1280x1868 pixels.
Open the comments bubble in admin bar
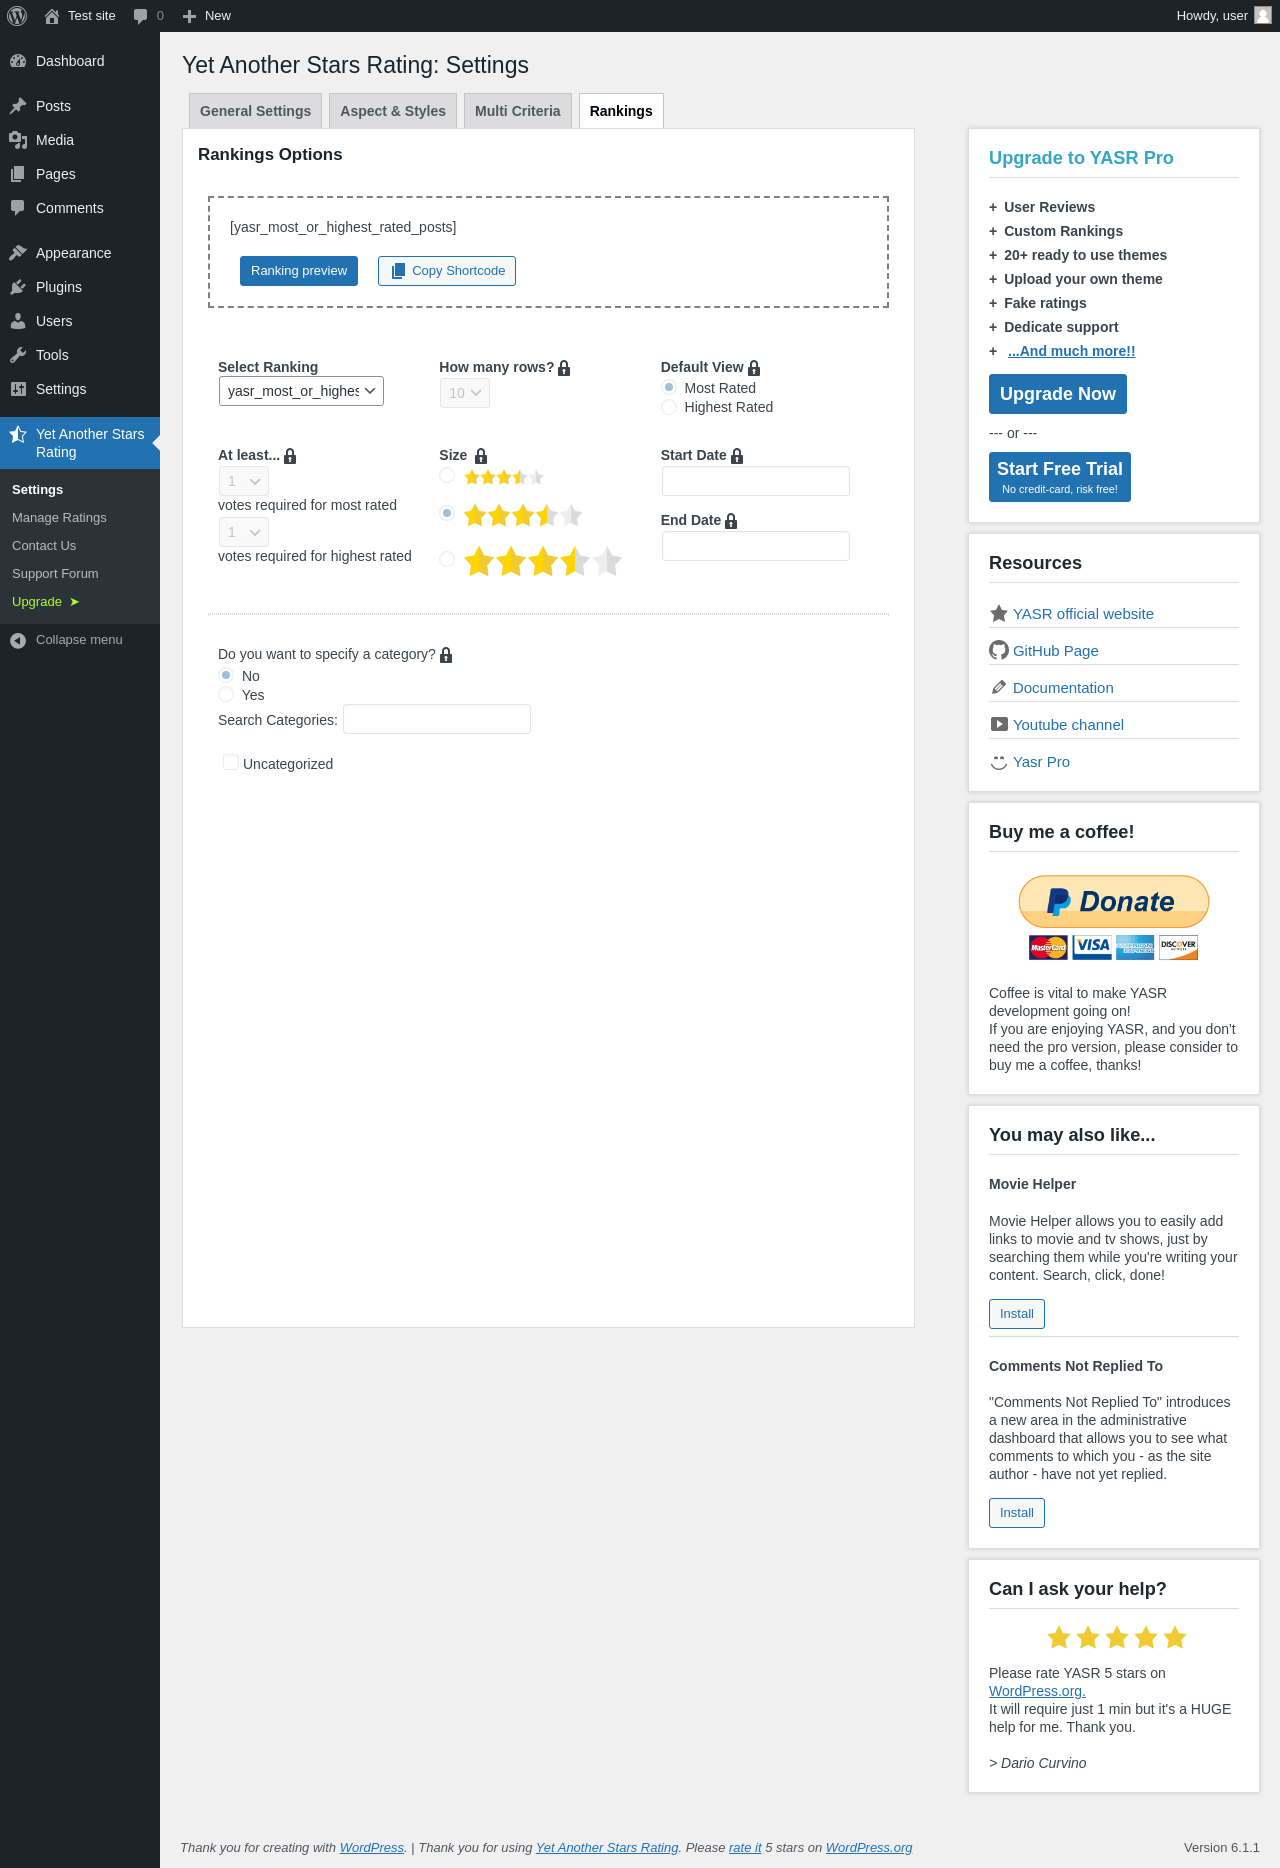pos(140,16)
